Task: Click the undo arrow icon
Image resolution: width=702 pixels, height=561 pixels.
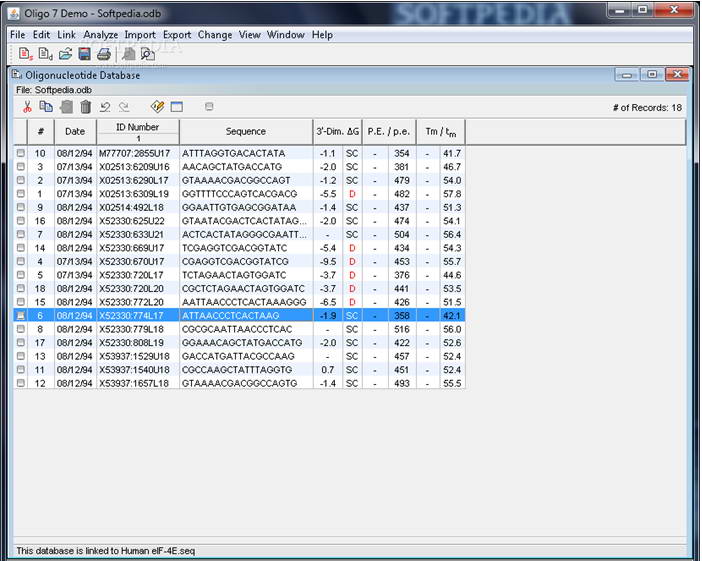Action: click(x=105, y=107)
